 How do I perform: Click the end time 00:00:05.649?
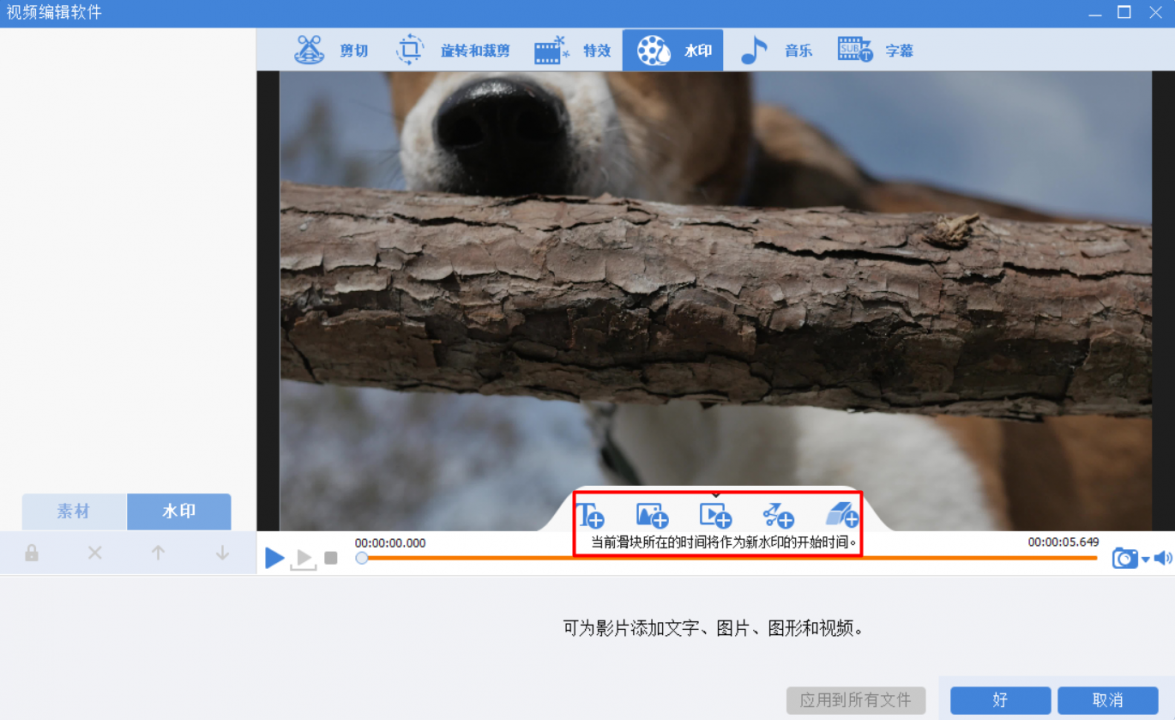click(x=1063, y=542)
